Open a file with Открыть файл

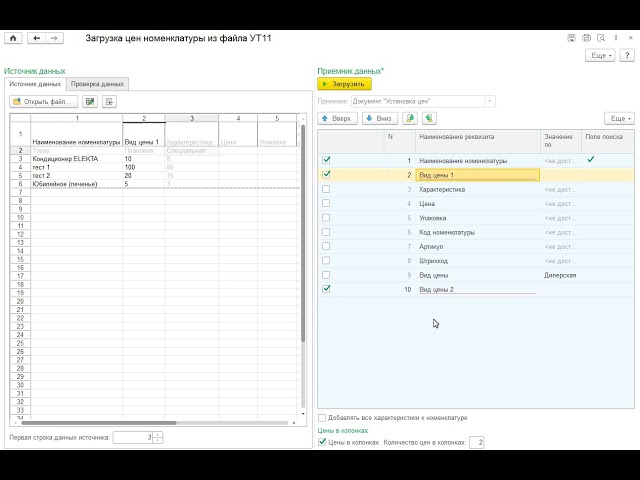point(44,102)
